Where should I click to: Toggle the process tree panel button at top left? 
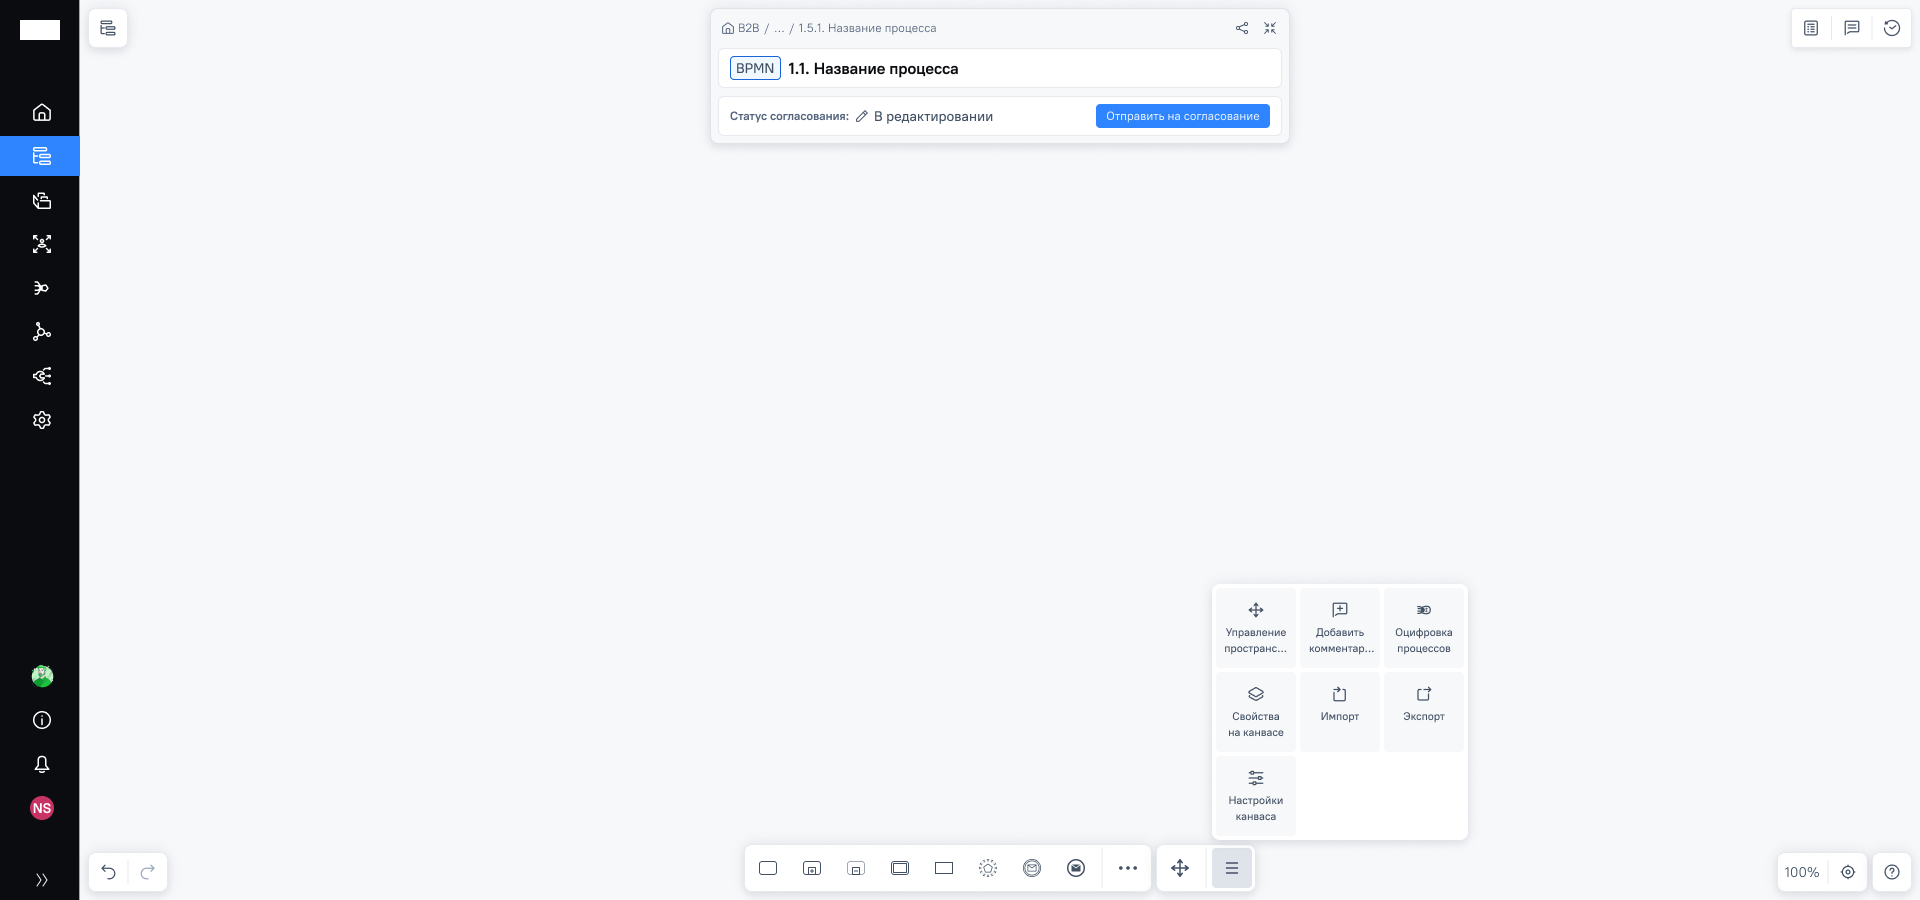tap(108, 28)
